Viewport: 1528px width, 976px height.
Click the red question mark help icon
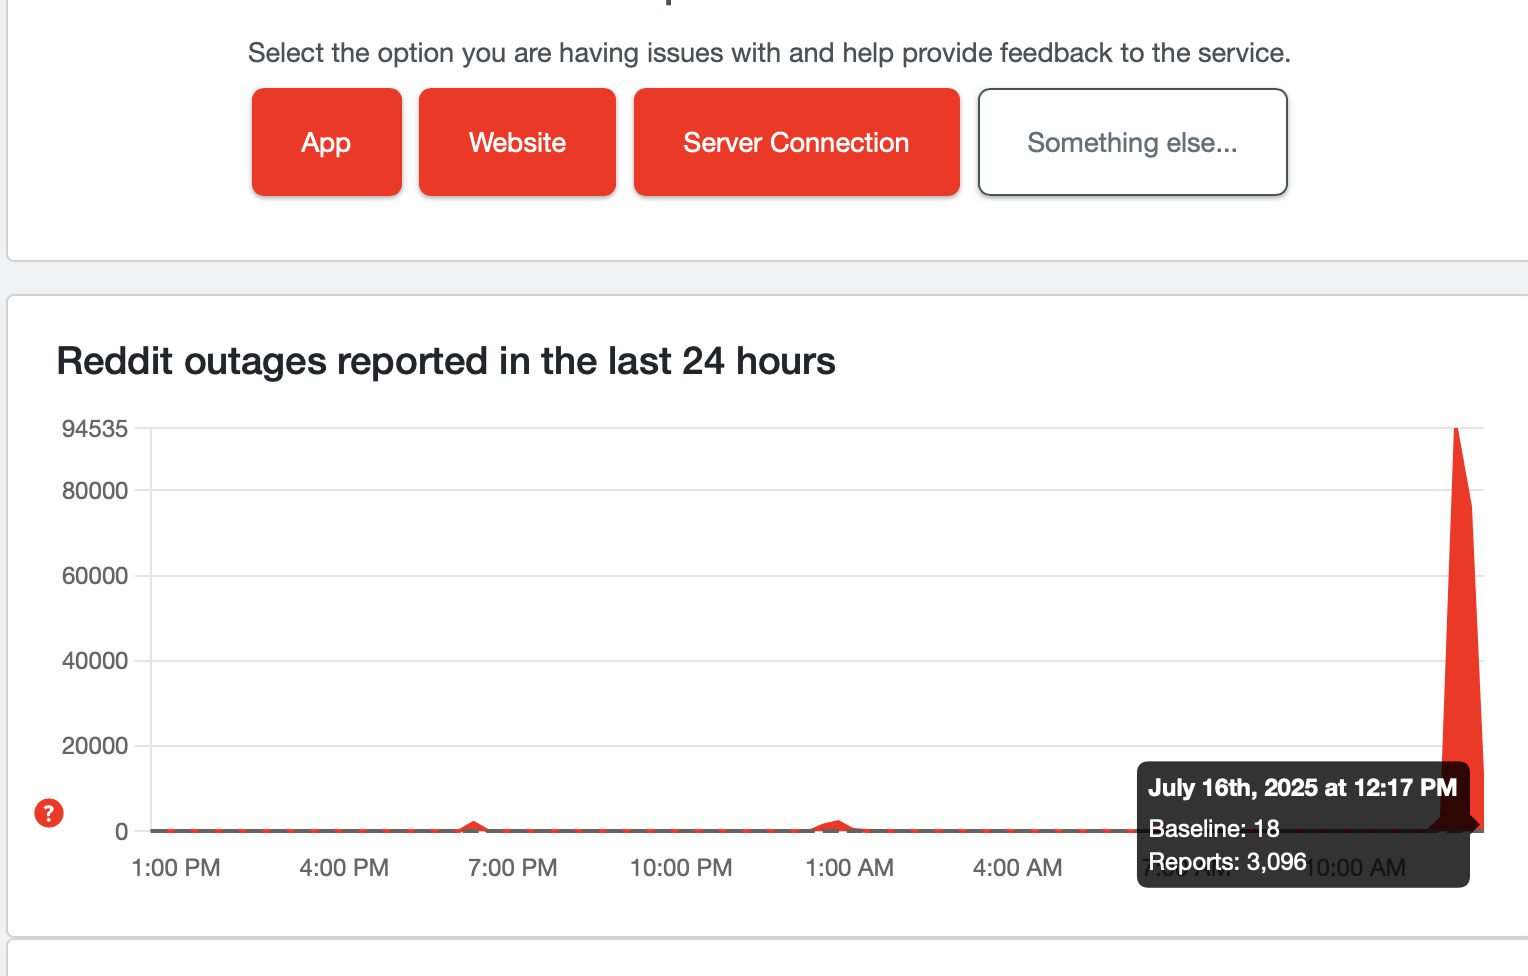[49, 813]
